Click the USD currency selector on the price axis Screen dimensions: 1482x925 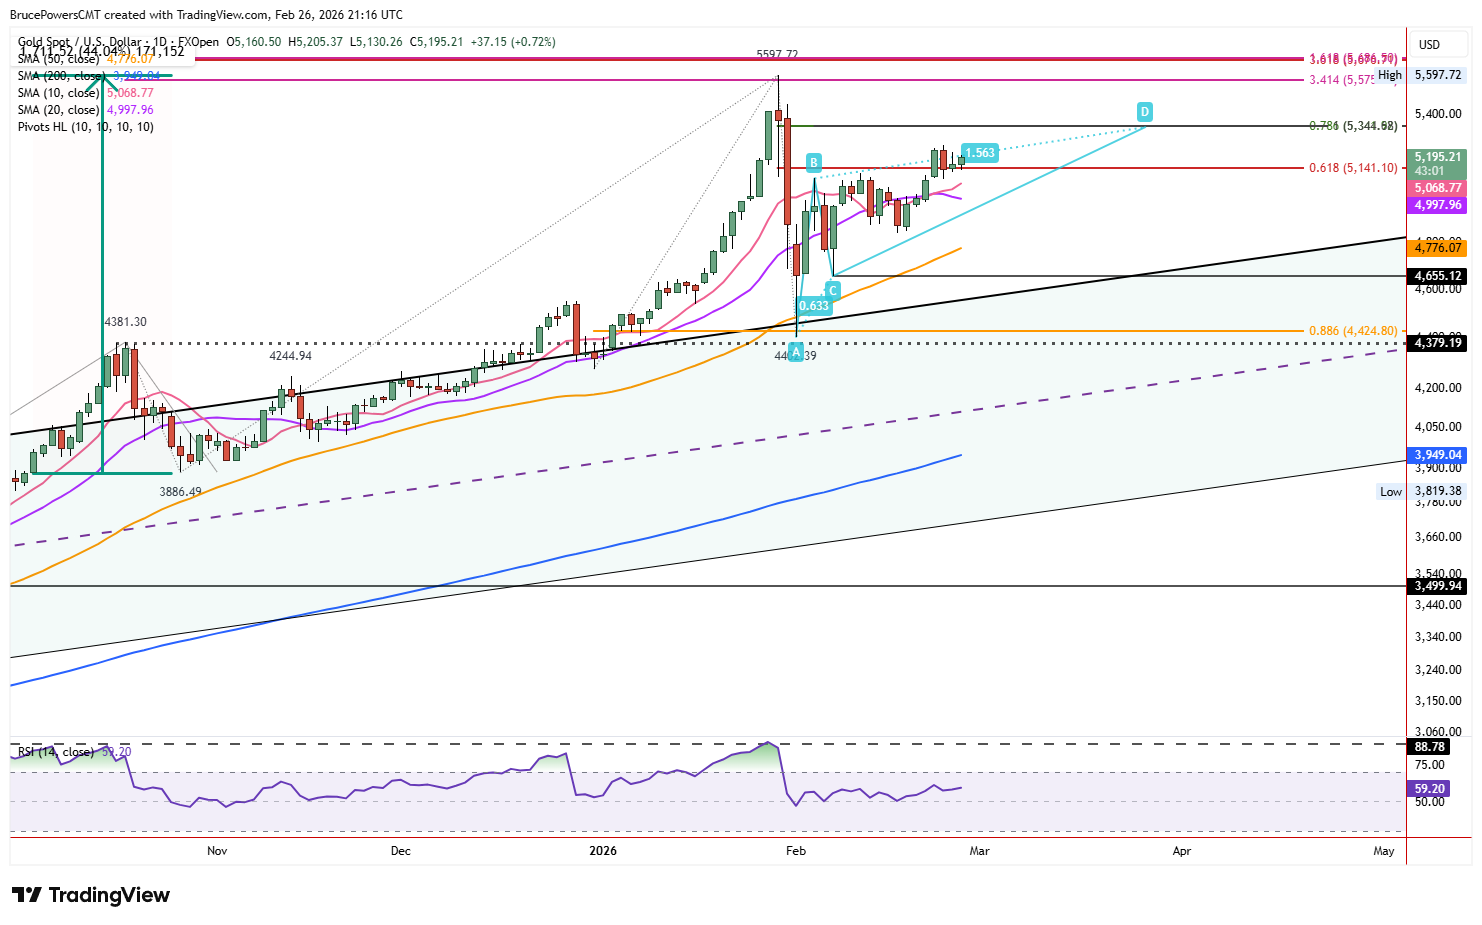click(x=1430, y=45)
